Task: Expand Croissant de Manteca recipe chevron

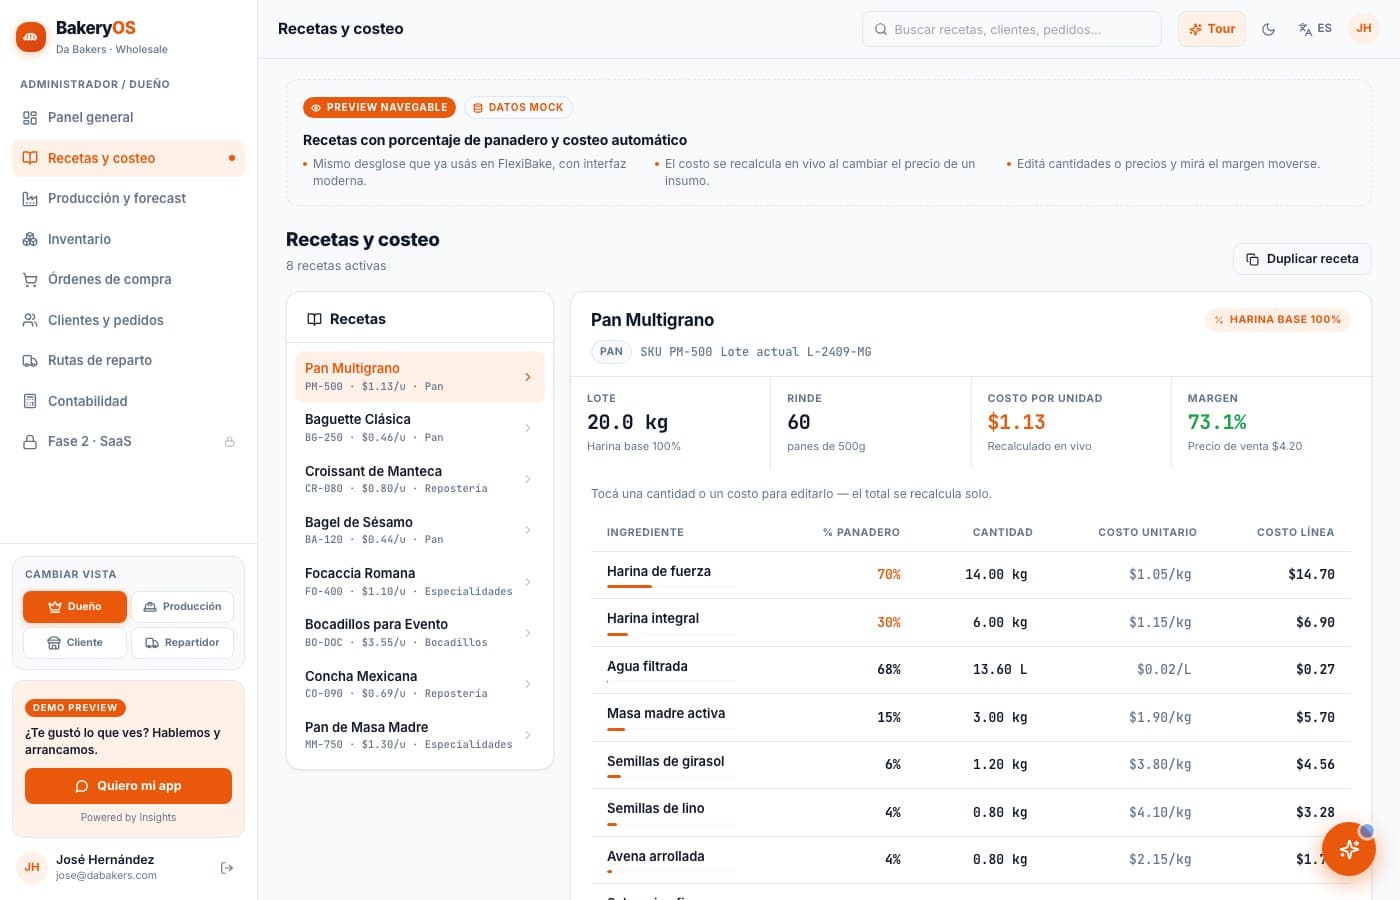Action: click(528, 479)
